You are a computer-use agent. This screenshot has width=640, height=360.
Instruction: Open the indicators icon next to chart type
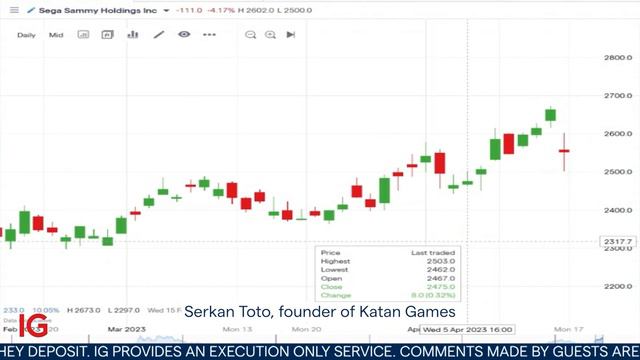107,35
